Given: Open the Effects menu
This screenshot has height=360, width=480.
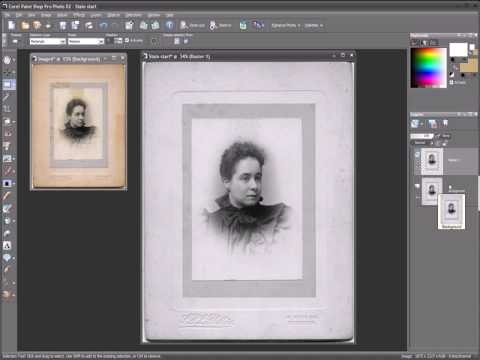Looking at the screenshot, I should coord(79,15).
